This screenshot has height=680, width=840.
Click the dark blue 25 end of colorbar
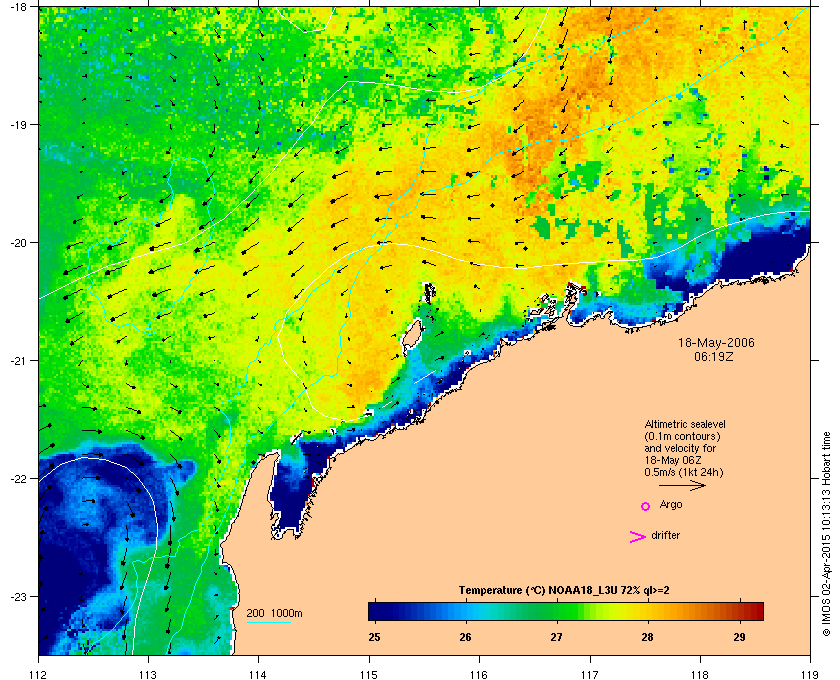375,611
